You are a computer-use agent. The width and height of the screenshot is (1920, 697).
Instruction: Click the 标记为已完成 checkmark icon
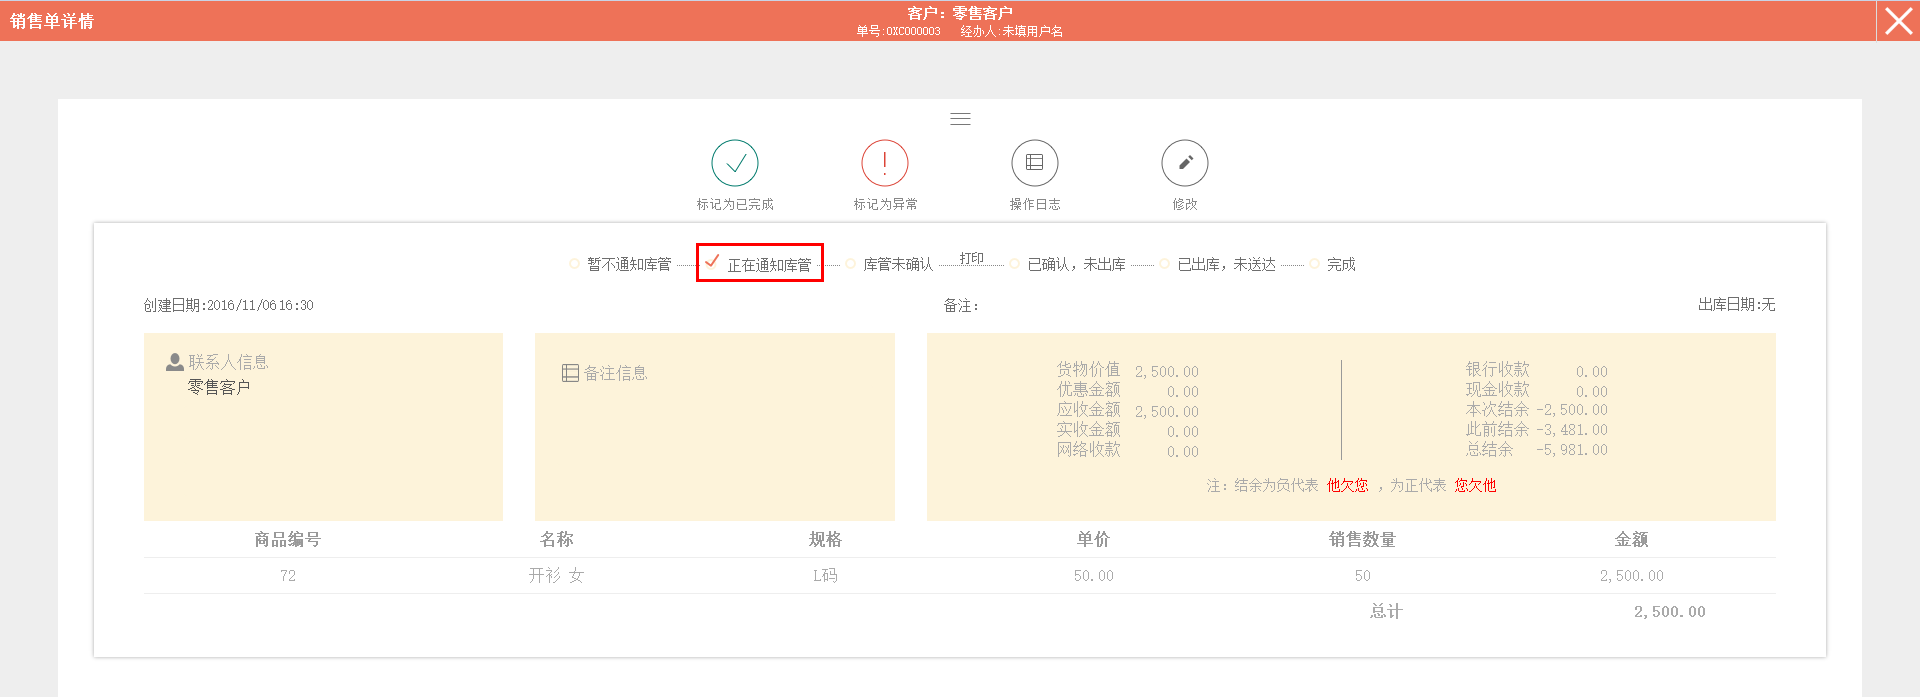click(735, 163)
